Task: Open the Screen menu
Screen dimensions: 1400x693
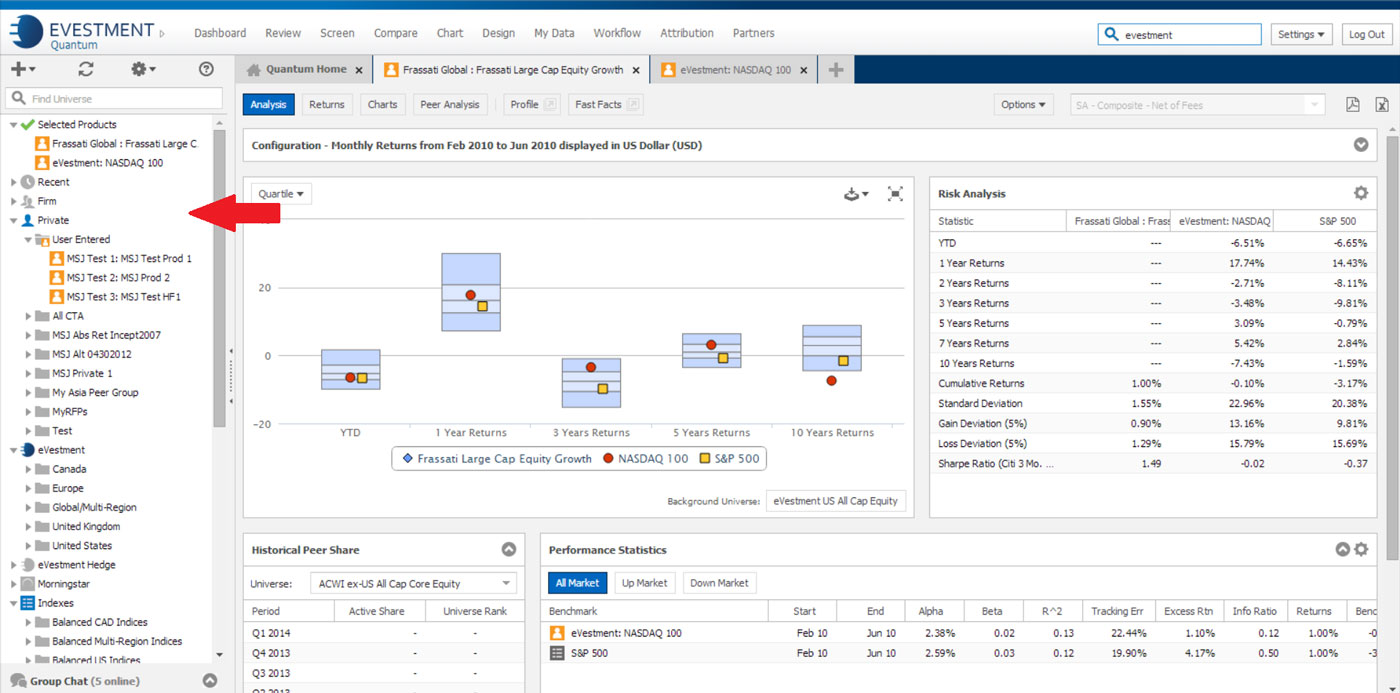Action: (x=337, y=33)
